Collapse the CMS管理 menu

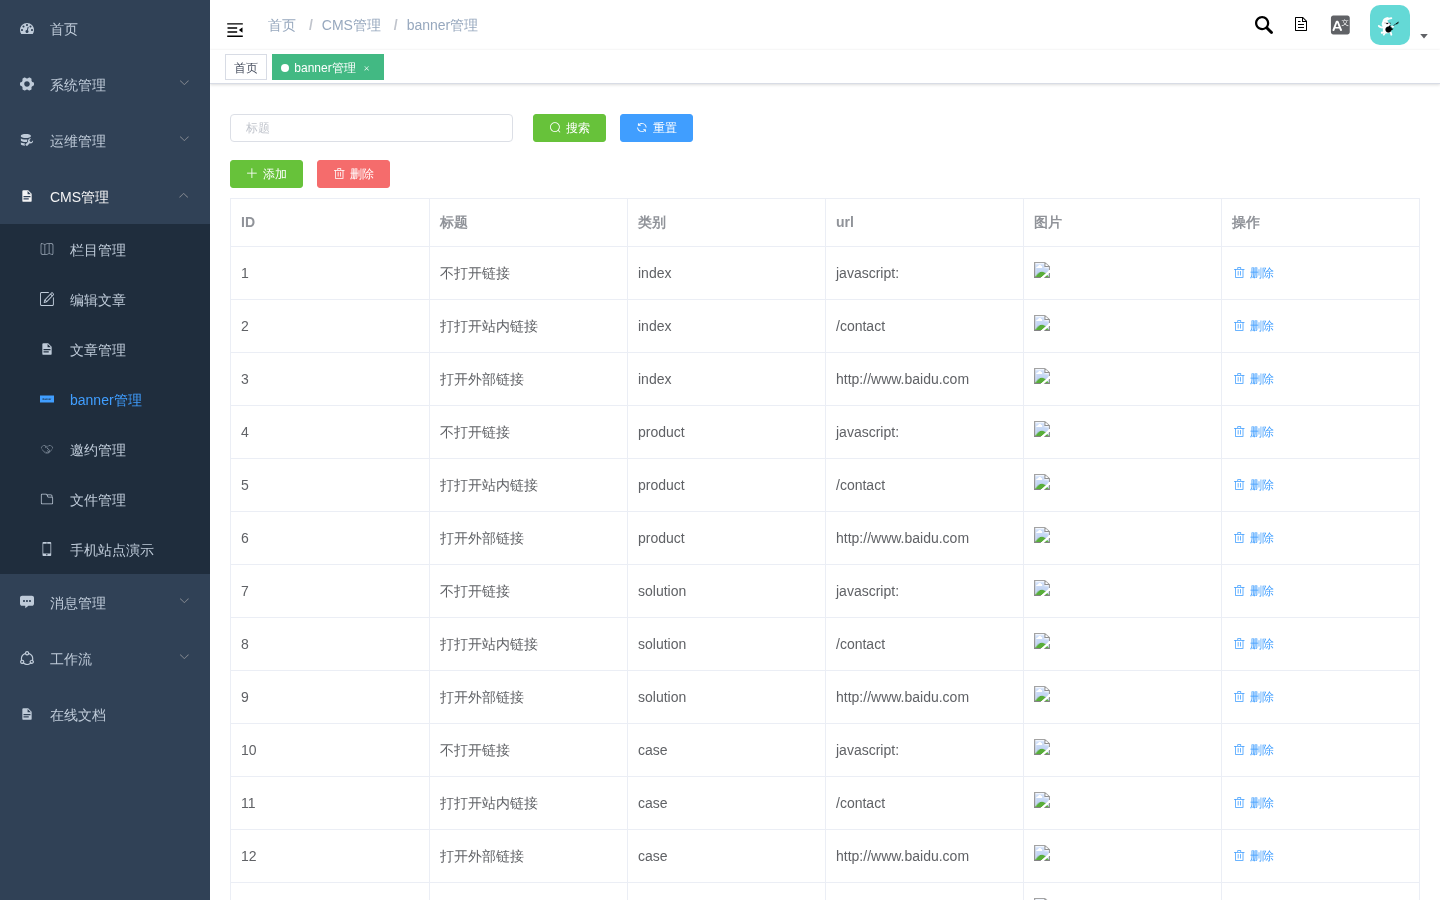click(105, 197)
